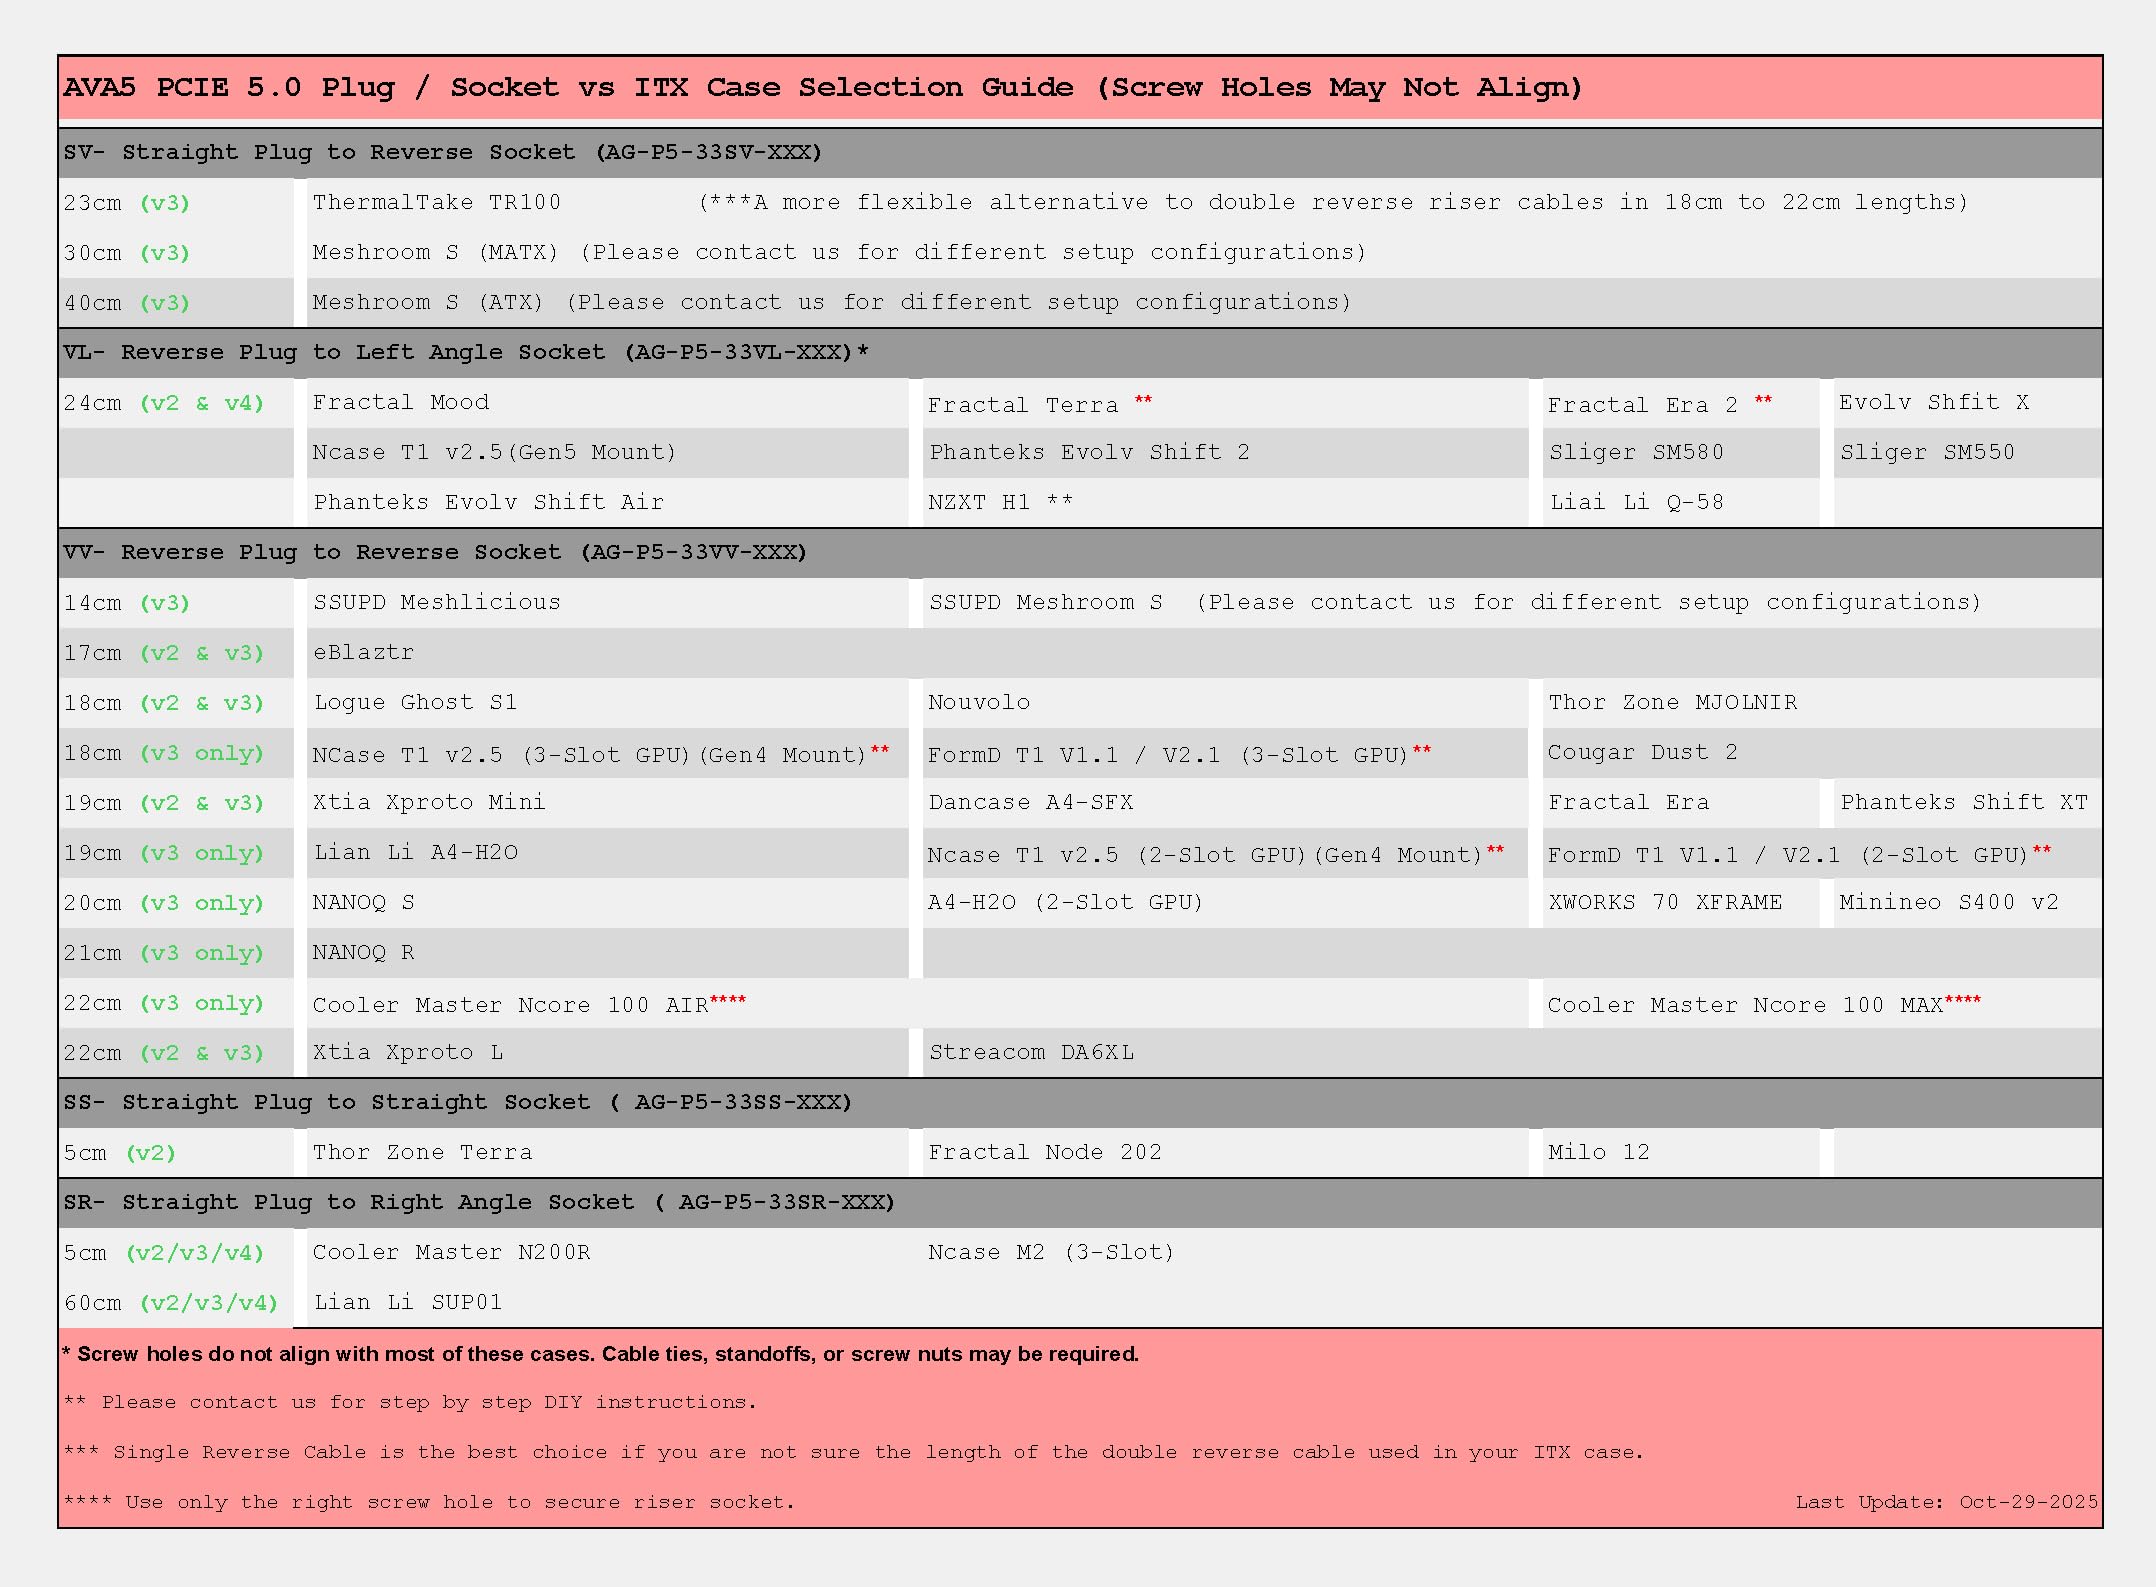Select the SV- Straight Plug section header

(x=442, y=152)
